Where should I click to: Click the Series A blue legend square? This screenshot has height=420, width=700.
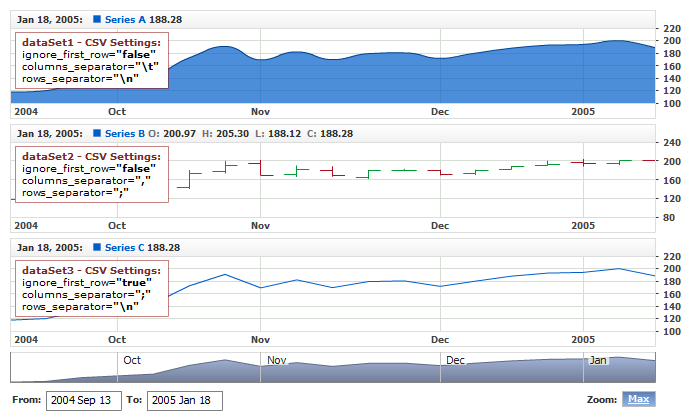point(96,19)
